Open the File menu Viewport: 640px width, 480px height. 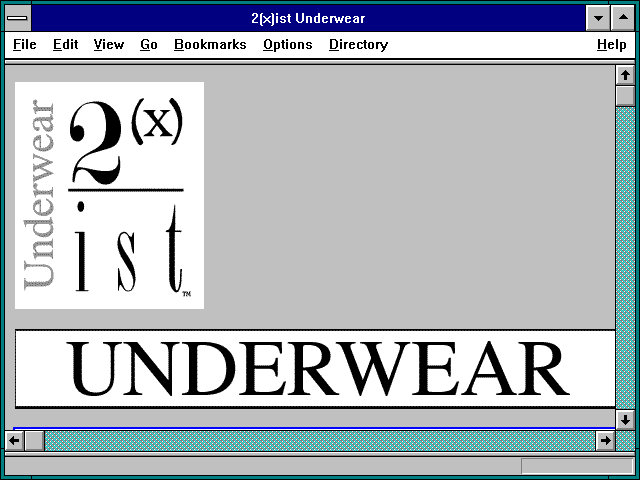coord(25,44)
